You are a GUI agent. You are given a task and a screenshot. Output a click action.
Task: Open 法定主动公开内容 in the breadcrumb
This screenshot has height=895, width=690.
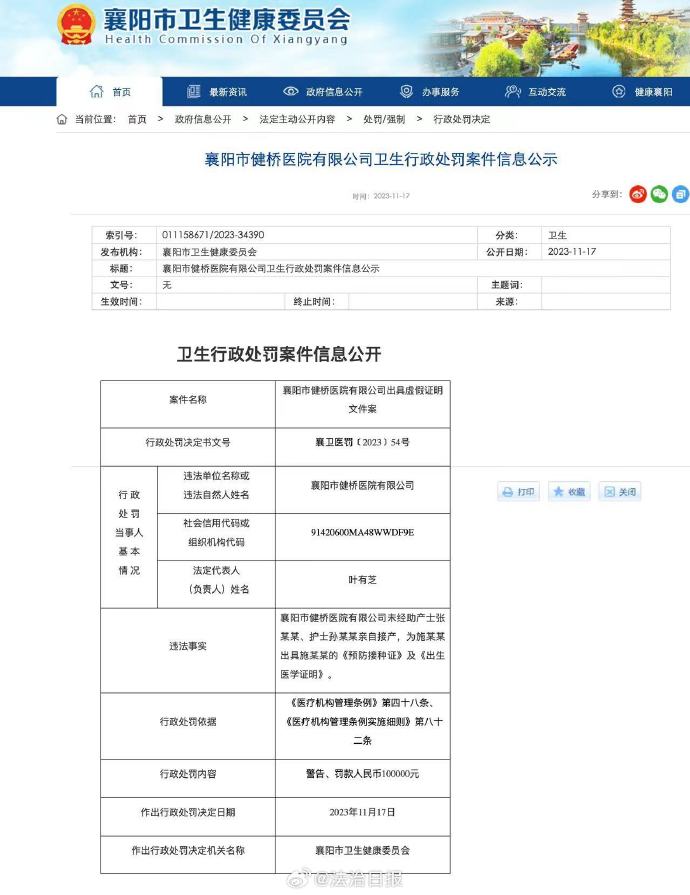(297, 119)
